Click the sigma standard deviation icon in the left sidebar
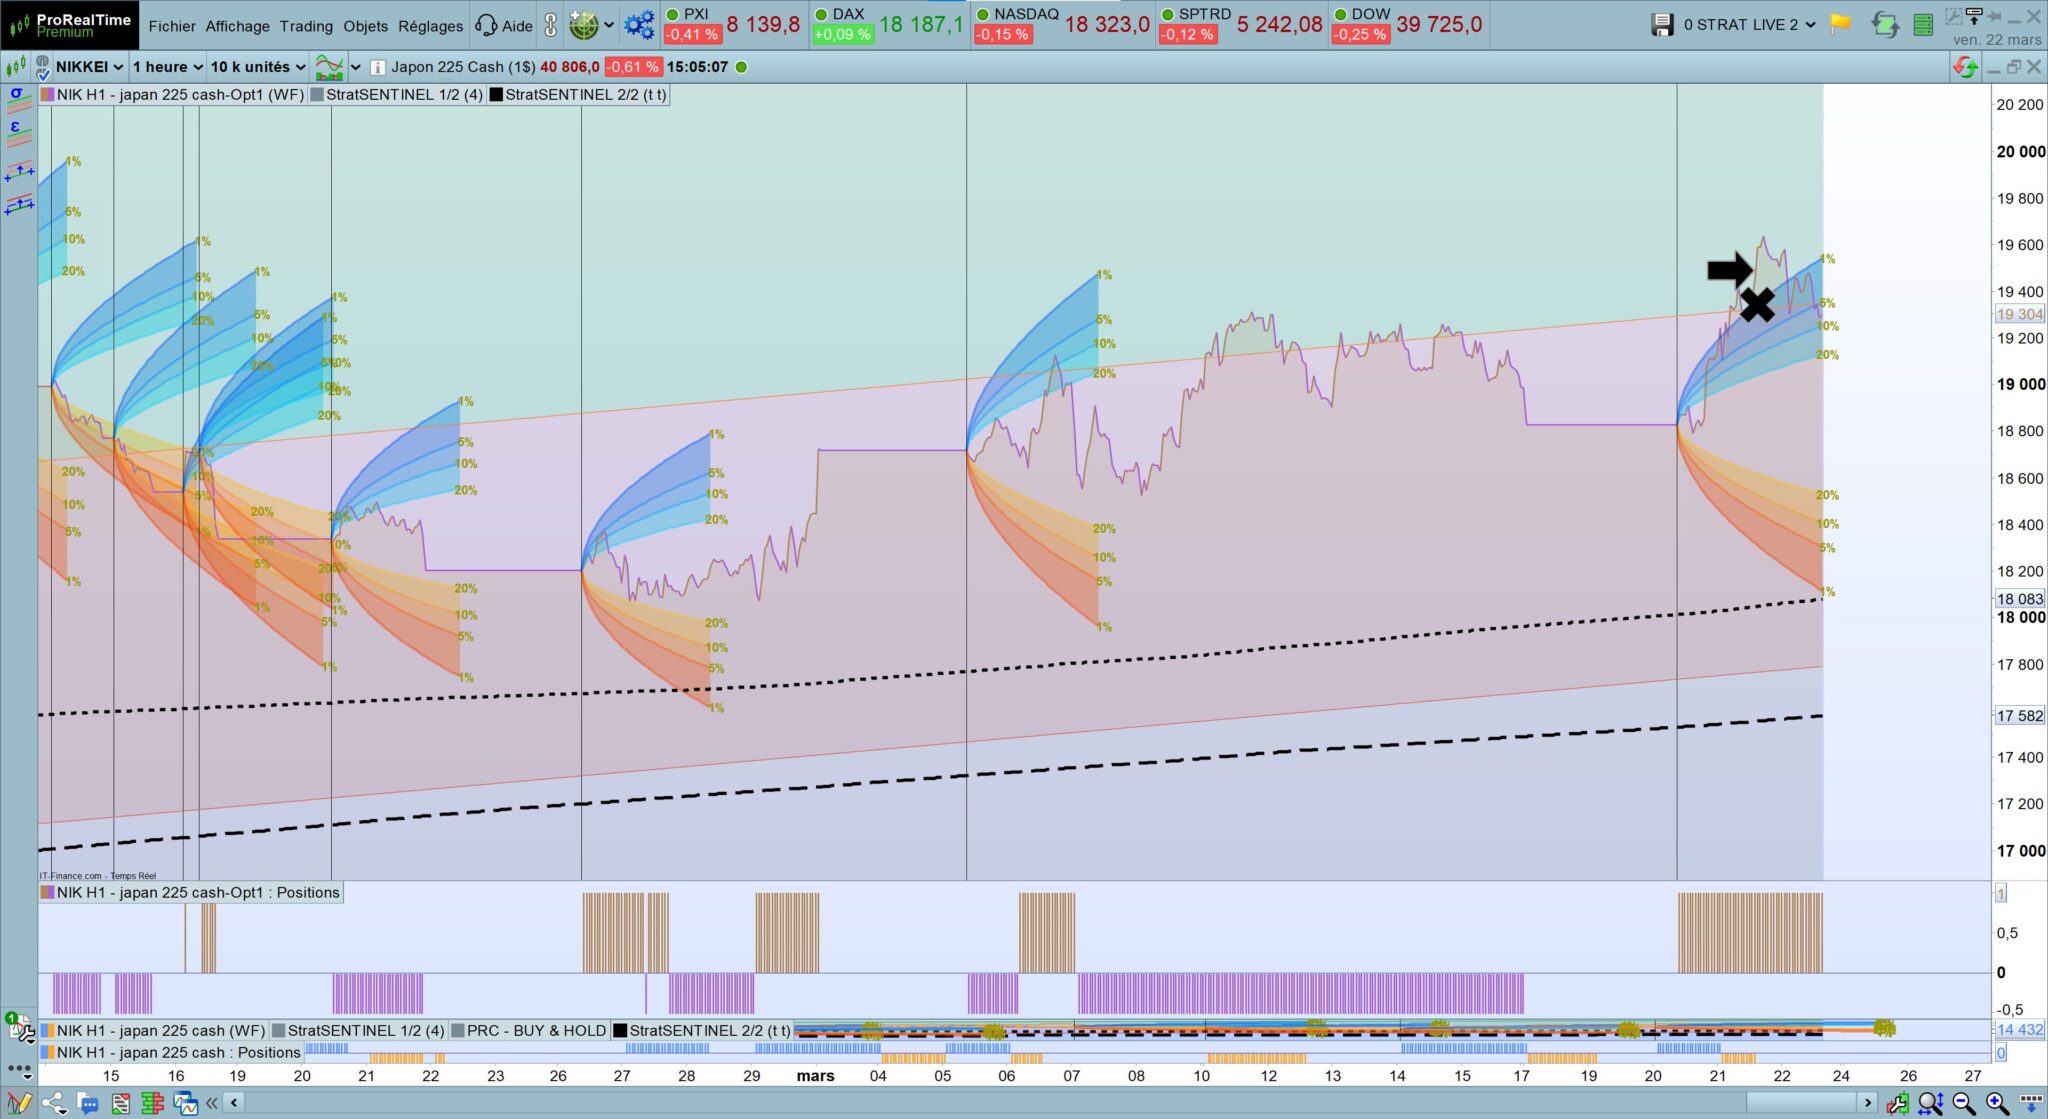Screen dimensions: 2048x1119 (16, 94)
